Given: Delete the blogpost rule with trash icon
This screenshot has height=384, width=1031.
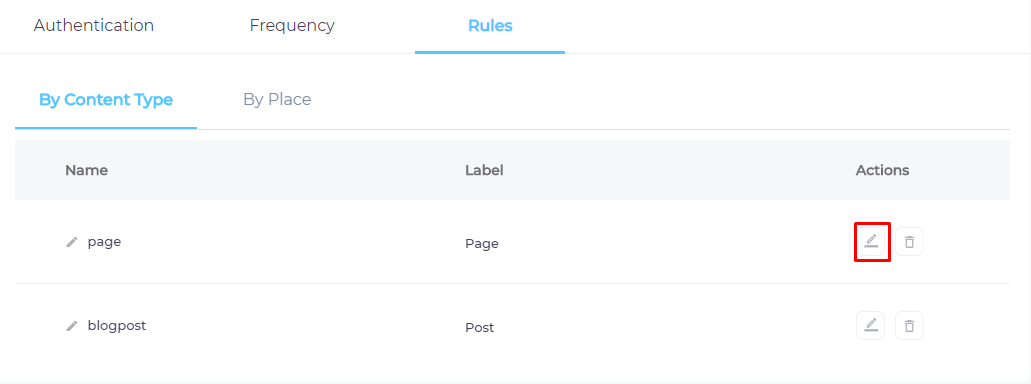Looking at the screenshot, I should (x=909, y=325).
